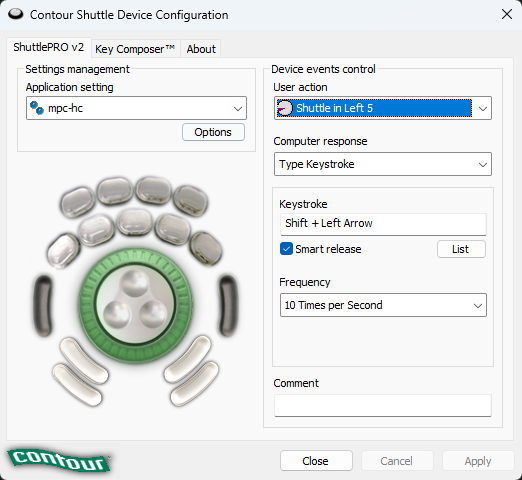This screenshot has width=522, height=480.
Task: Click the rightmost button in upper row
Action: point(191,201)
